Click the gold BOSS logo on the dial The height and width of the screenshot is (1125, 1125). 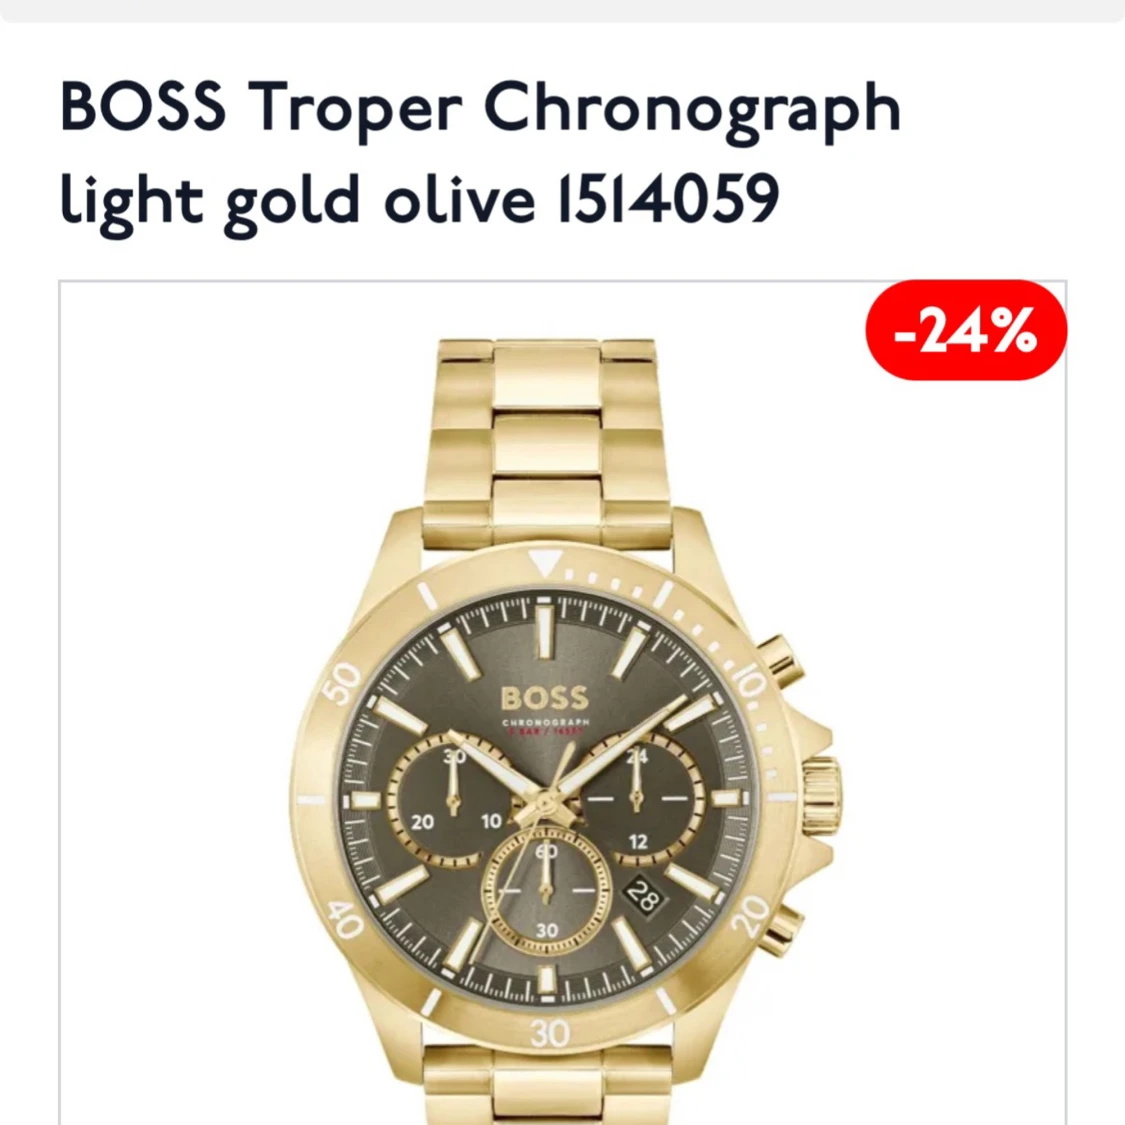pos(545,697)
